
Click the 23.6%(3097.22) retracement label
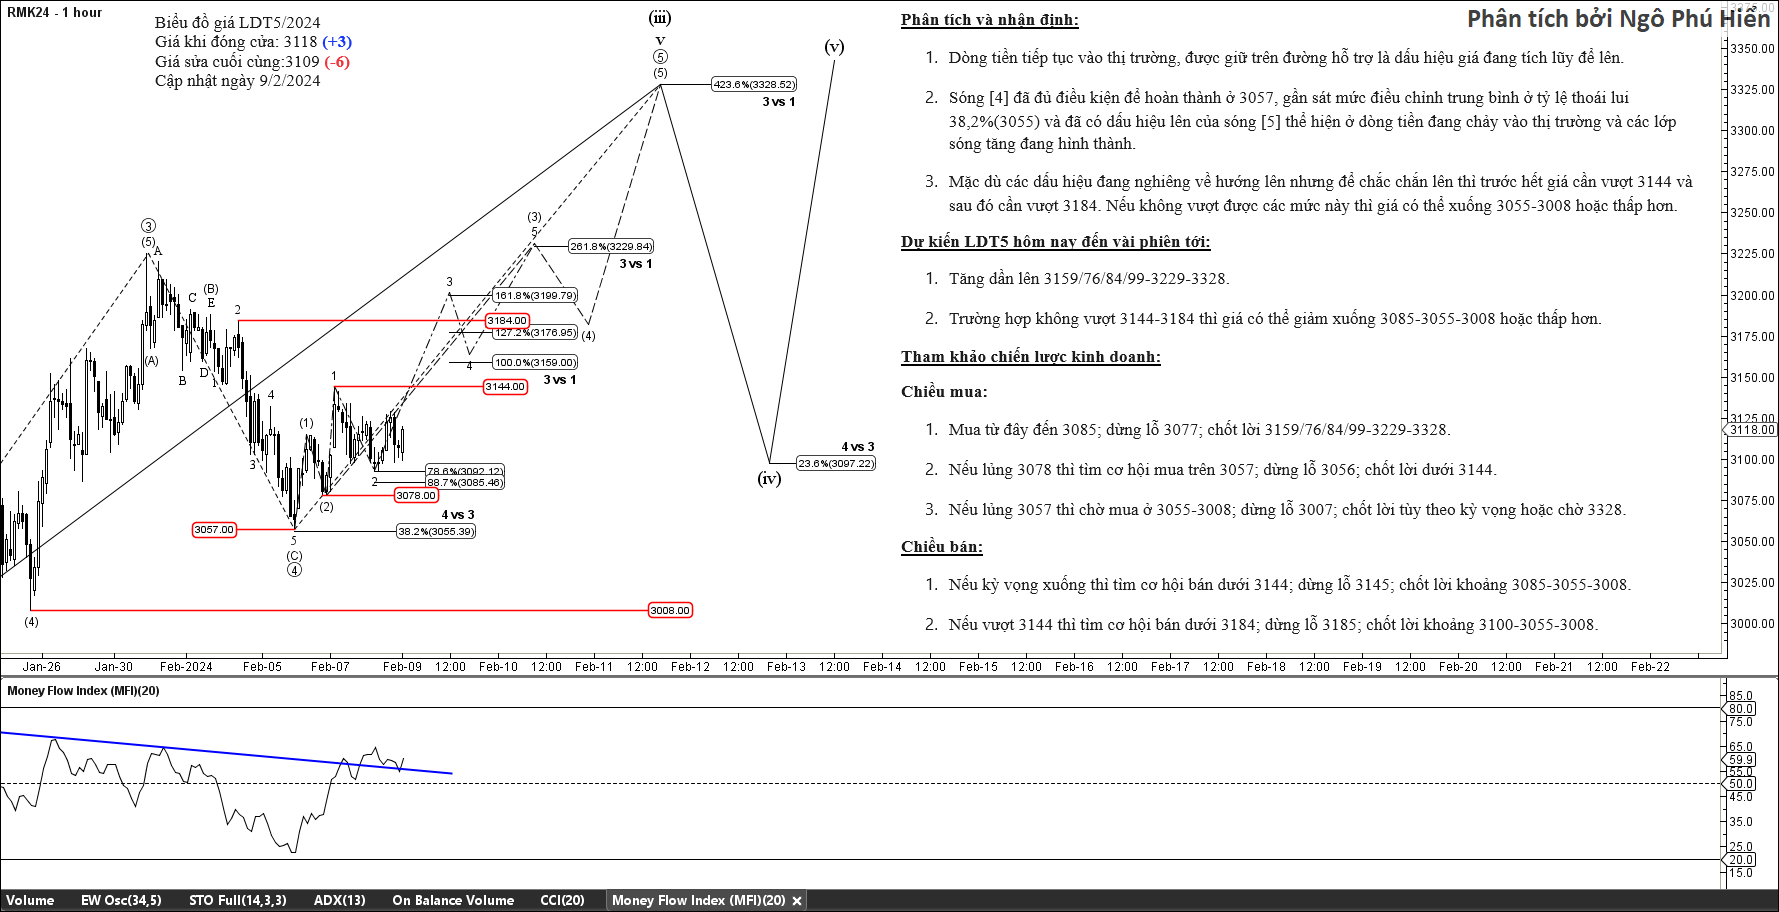835,464
